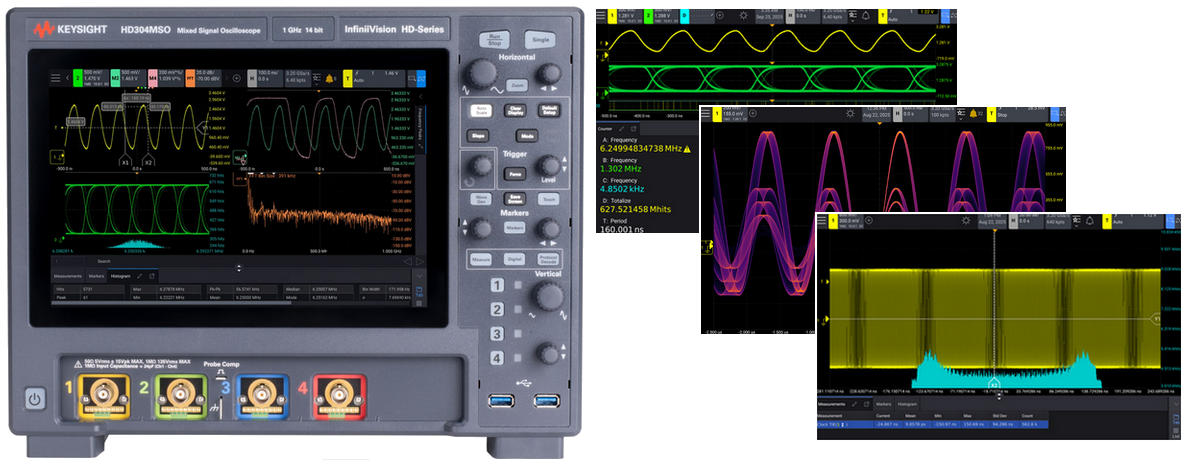Open the hamburger menu in the bottom histogram screenshot
Viewport: 1184px width, 464px height.
click(822, 221)
